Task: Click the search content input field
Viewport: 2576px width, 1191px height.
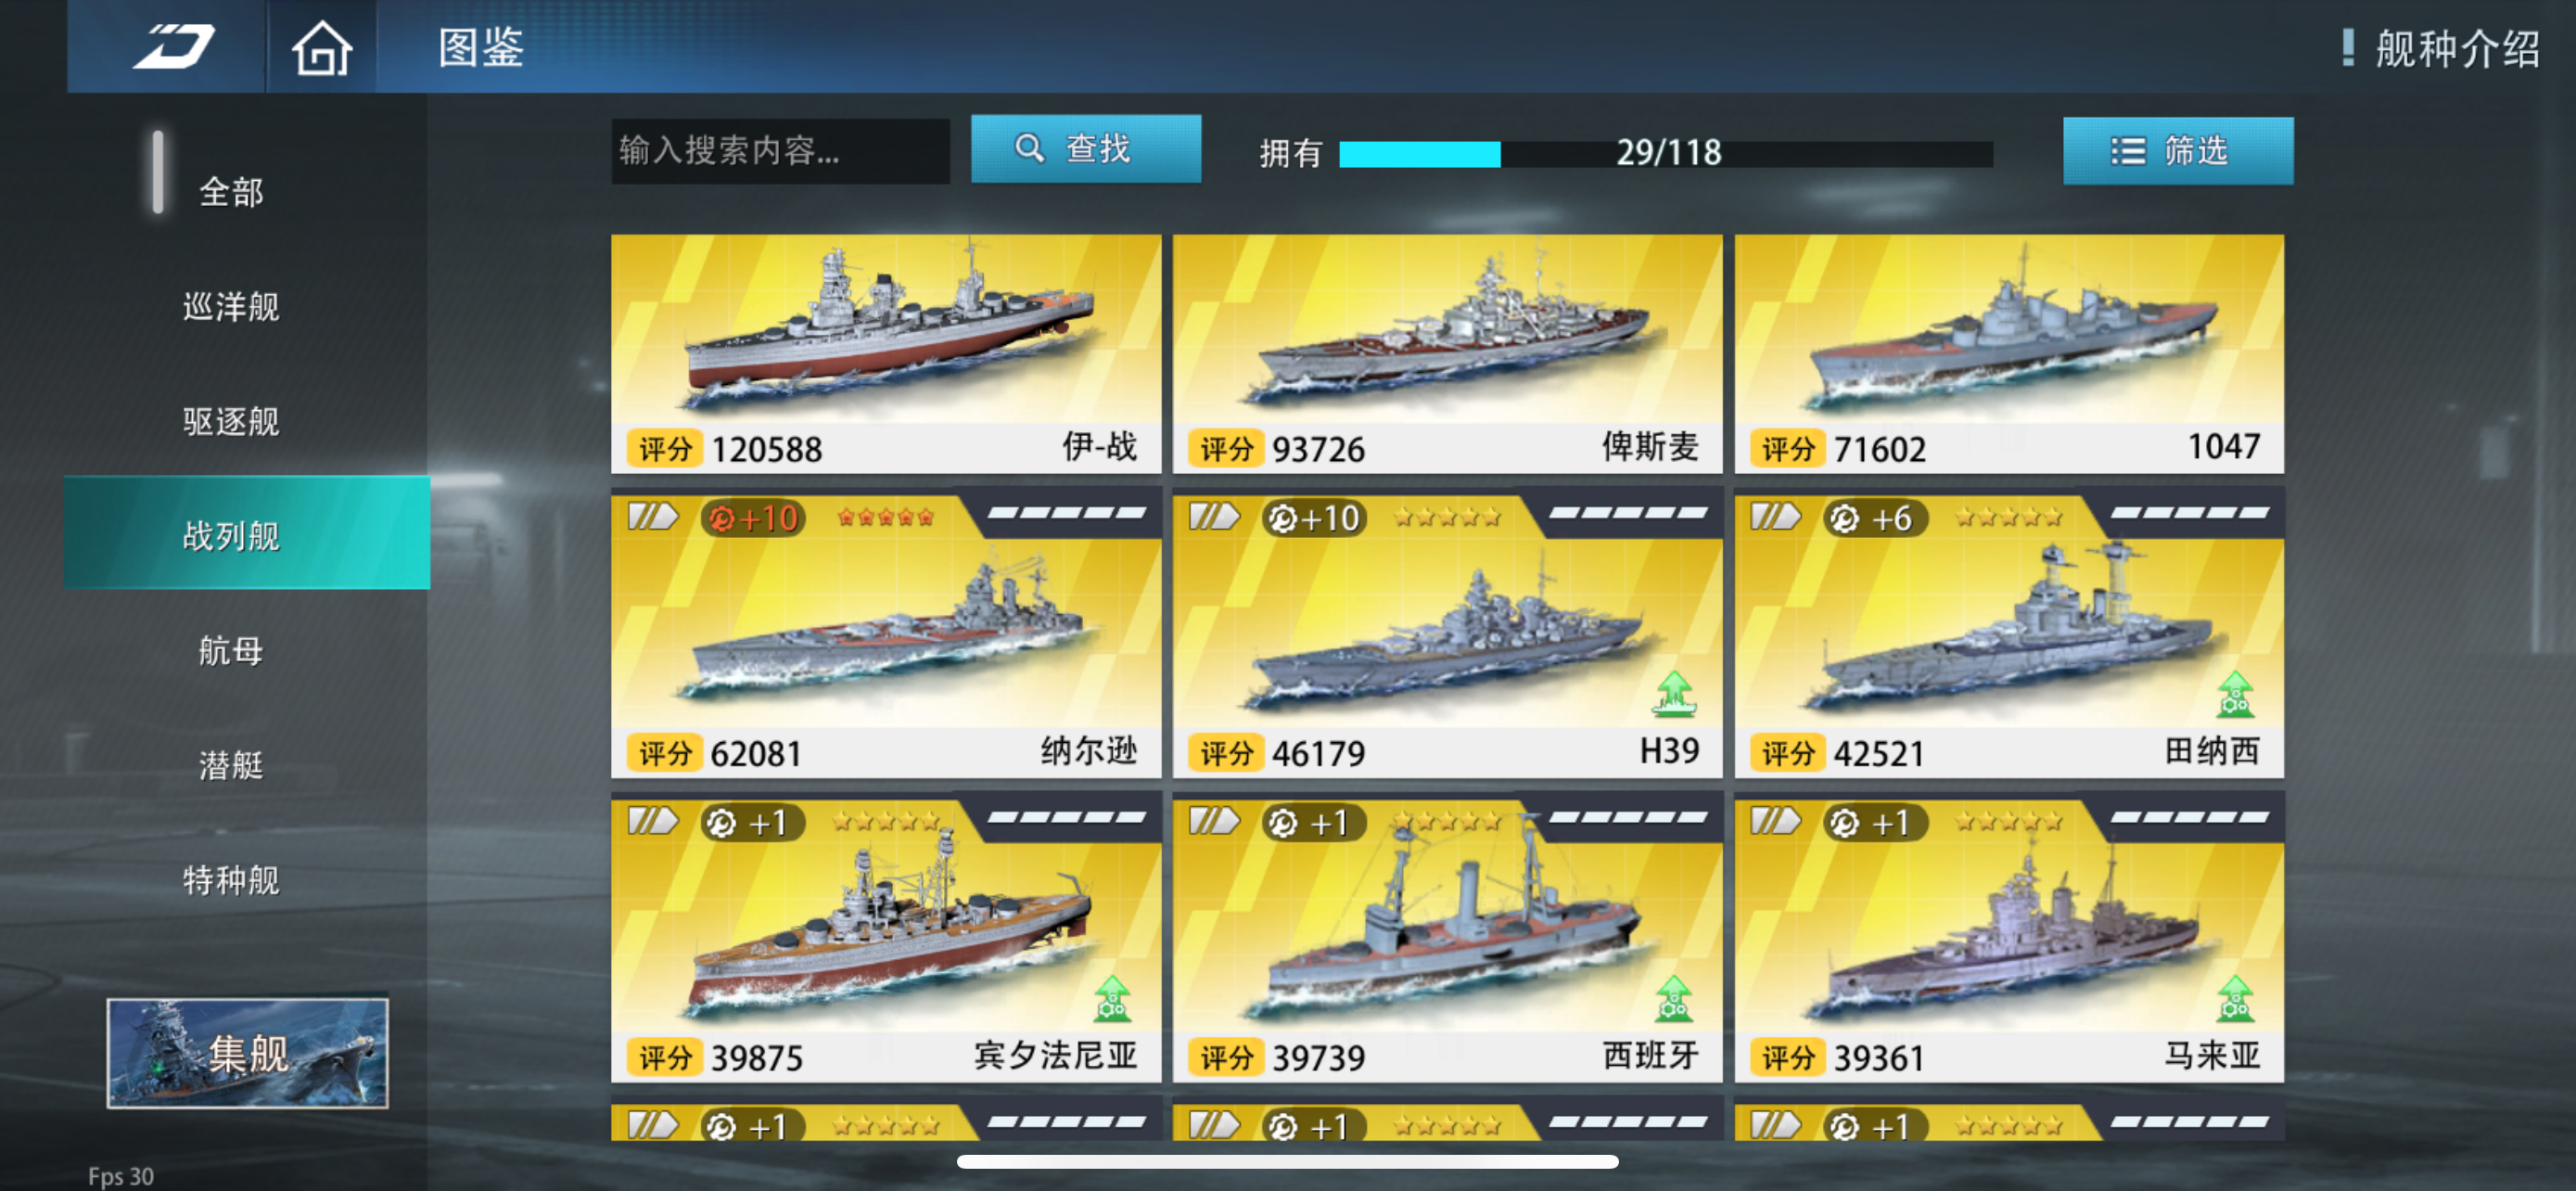Action: (780, 151)
